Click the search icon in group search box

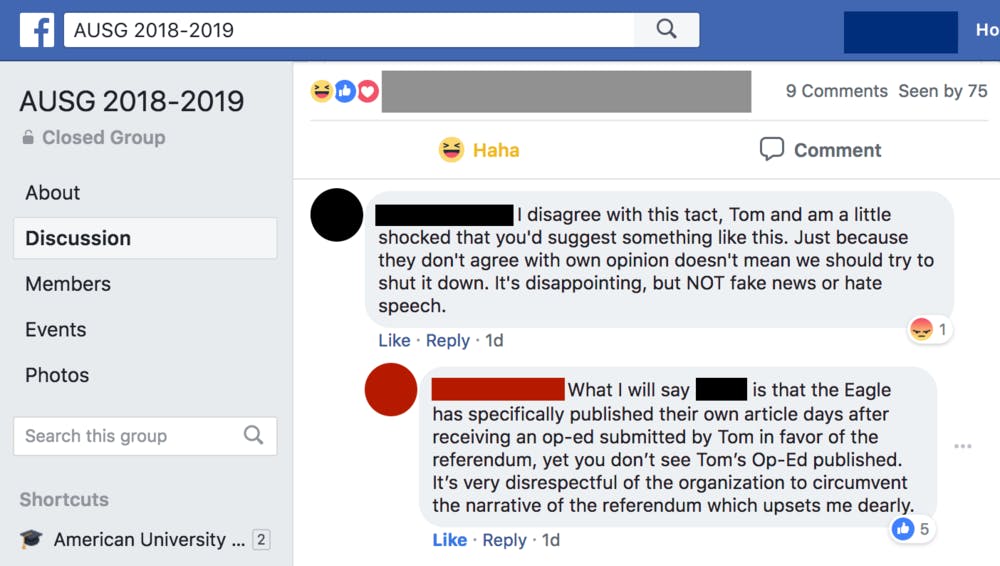coord(253,435)
